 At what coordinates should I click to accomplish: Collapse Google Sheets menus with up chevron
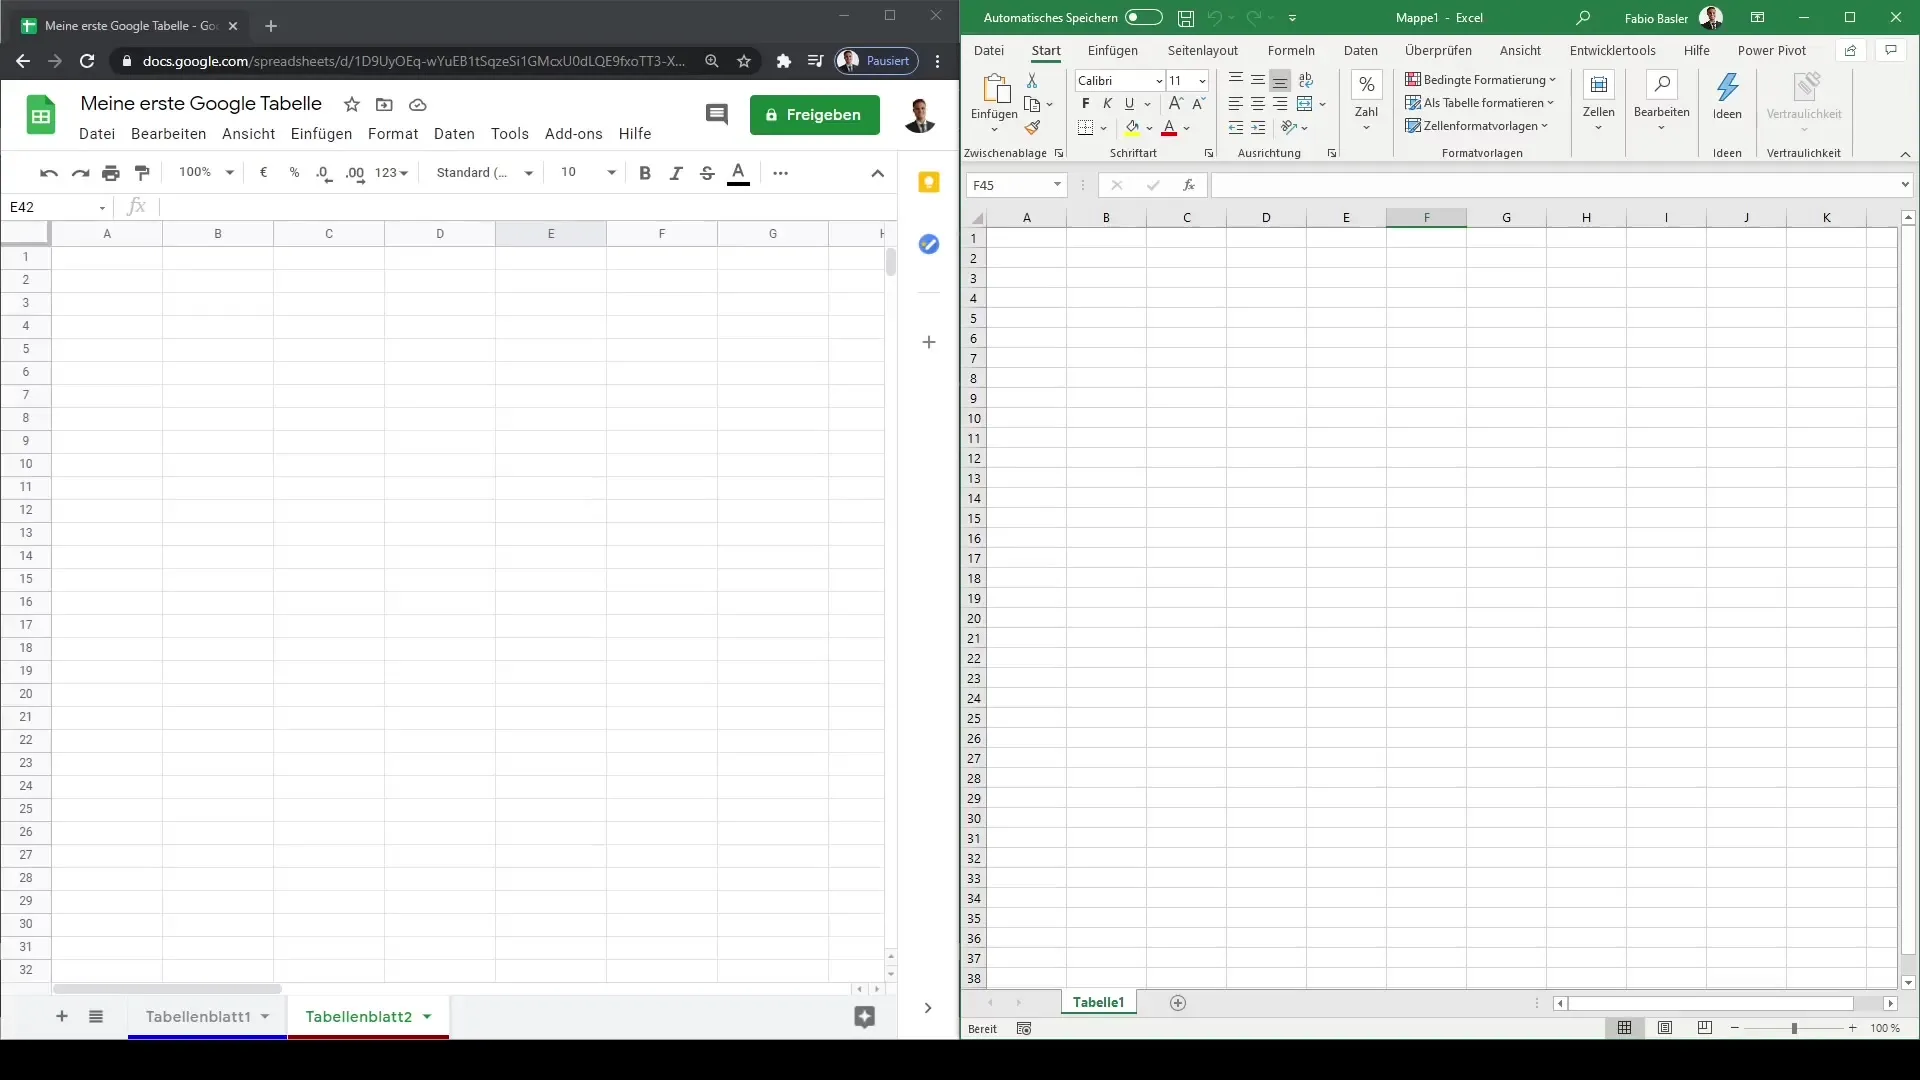877,173
